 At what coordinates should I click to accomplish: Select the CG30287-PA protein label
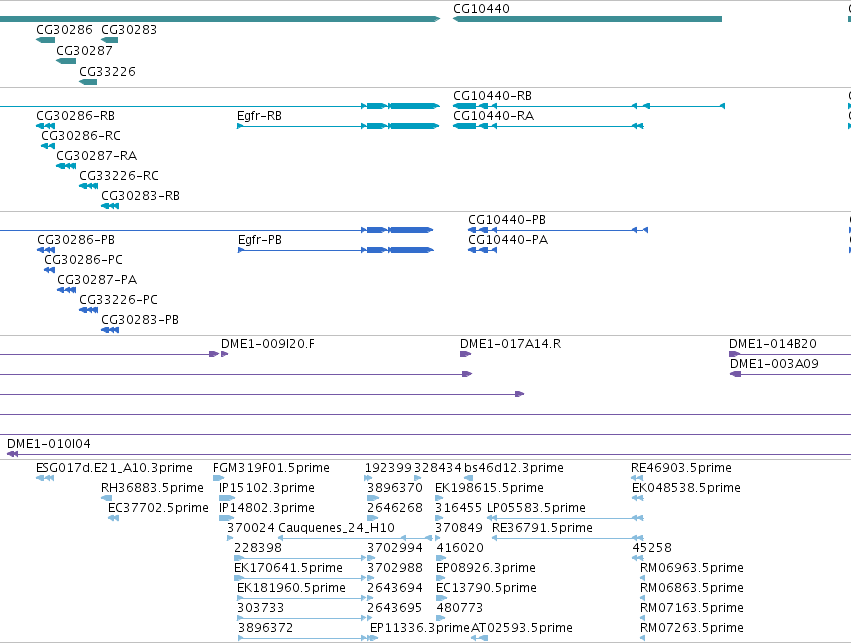coord(97,281)
